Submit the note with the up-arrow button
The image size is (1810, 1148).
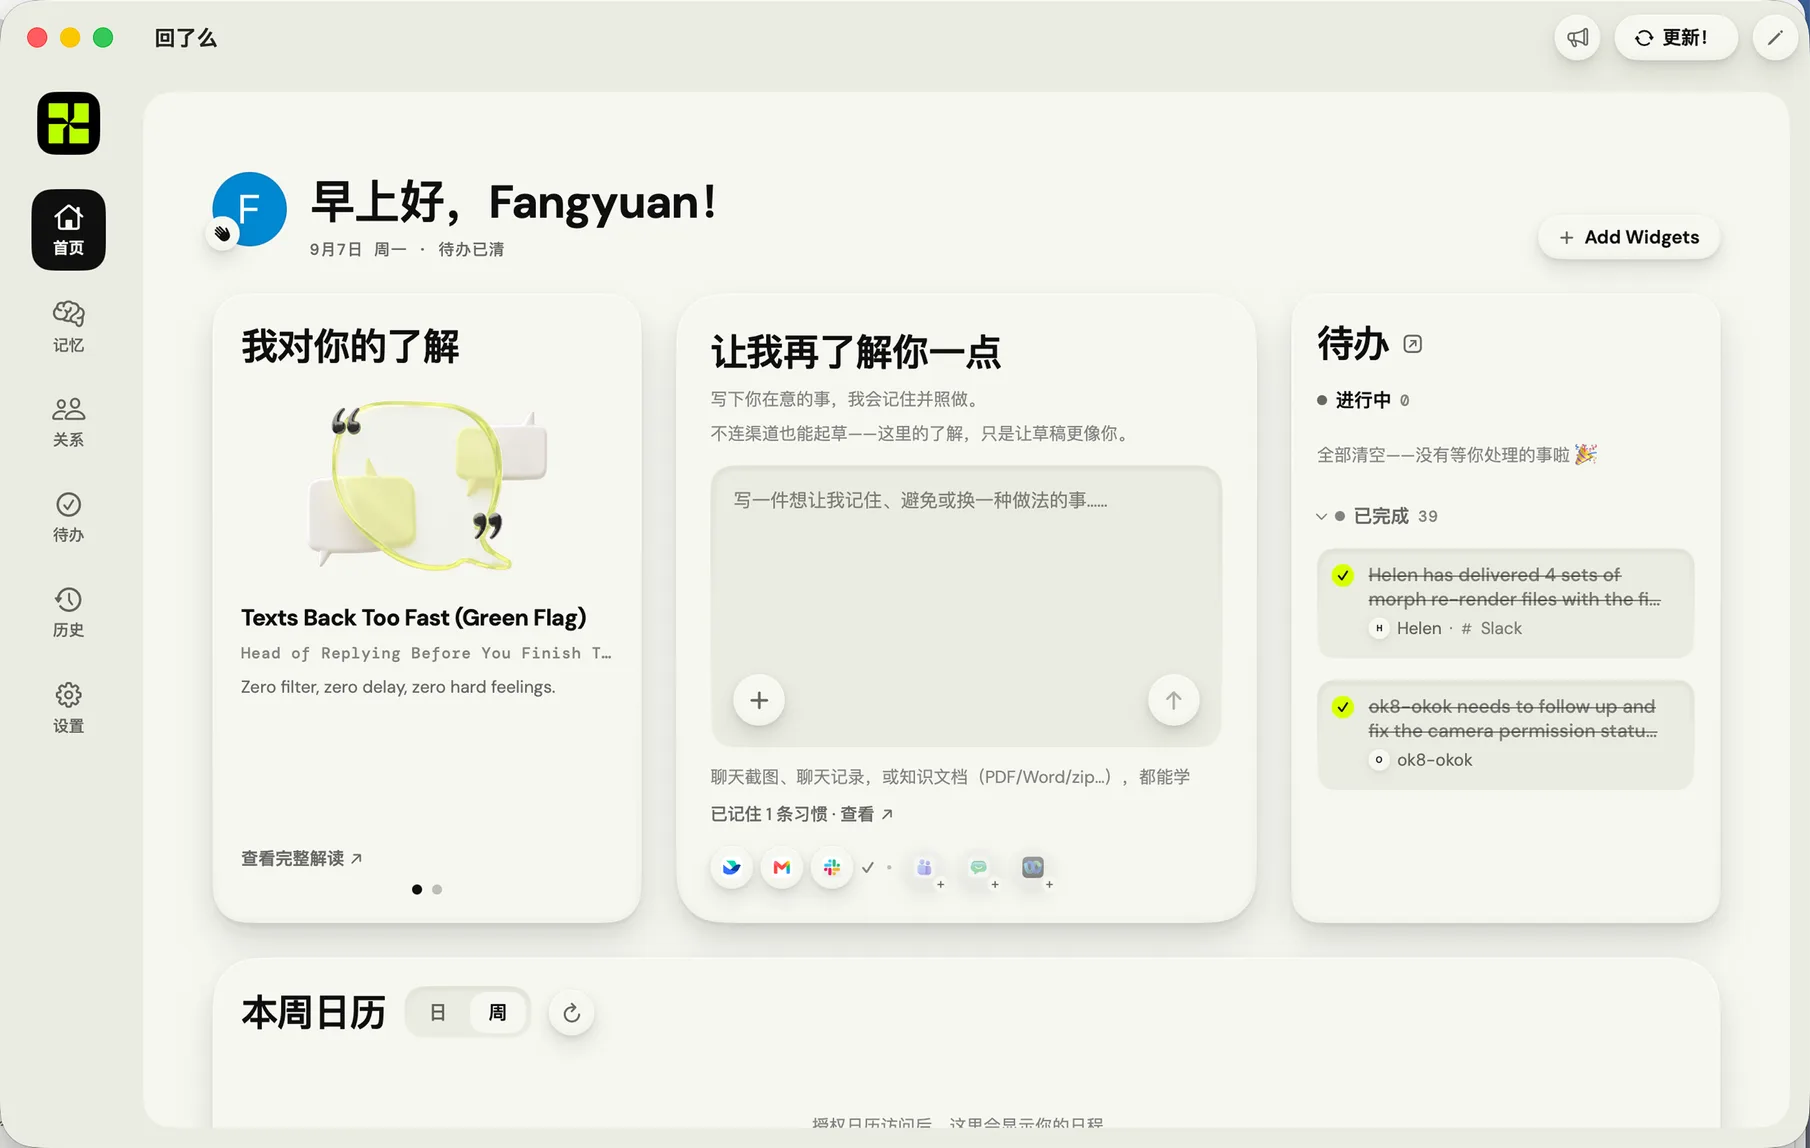[x=1173, y=700]
